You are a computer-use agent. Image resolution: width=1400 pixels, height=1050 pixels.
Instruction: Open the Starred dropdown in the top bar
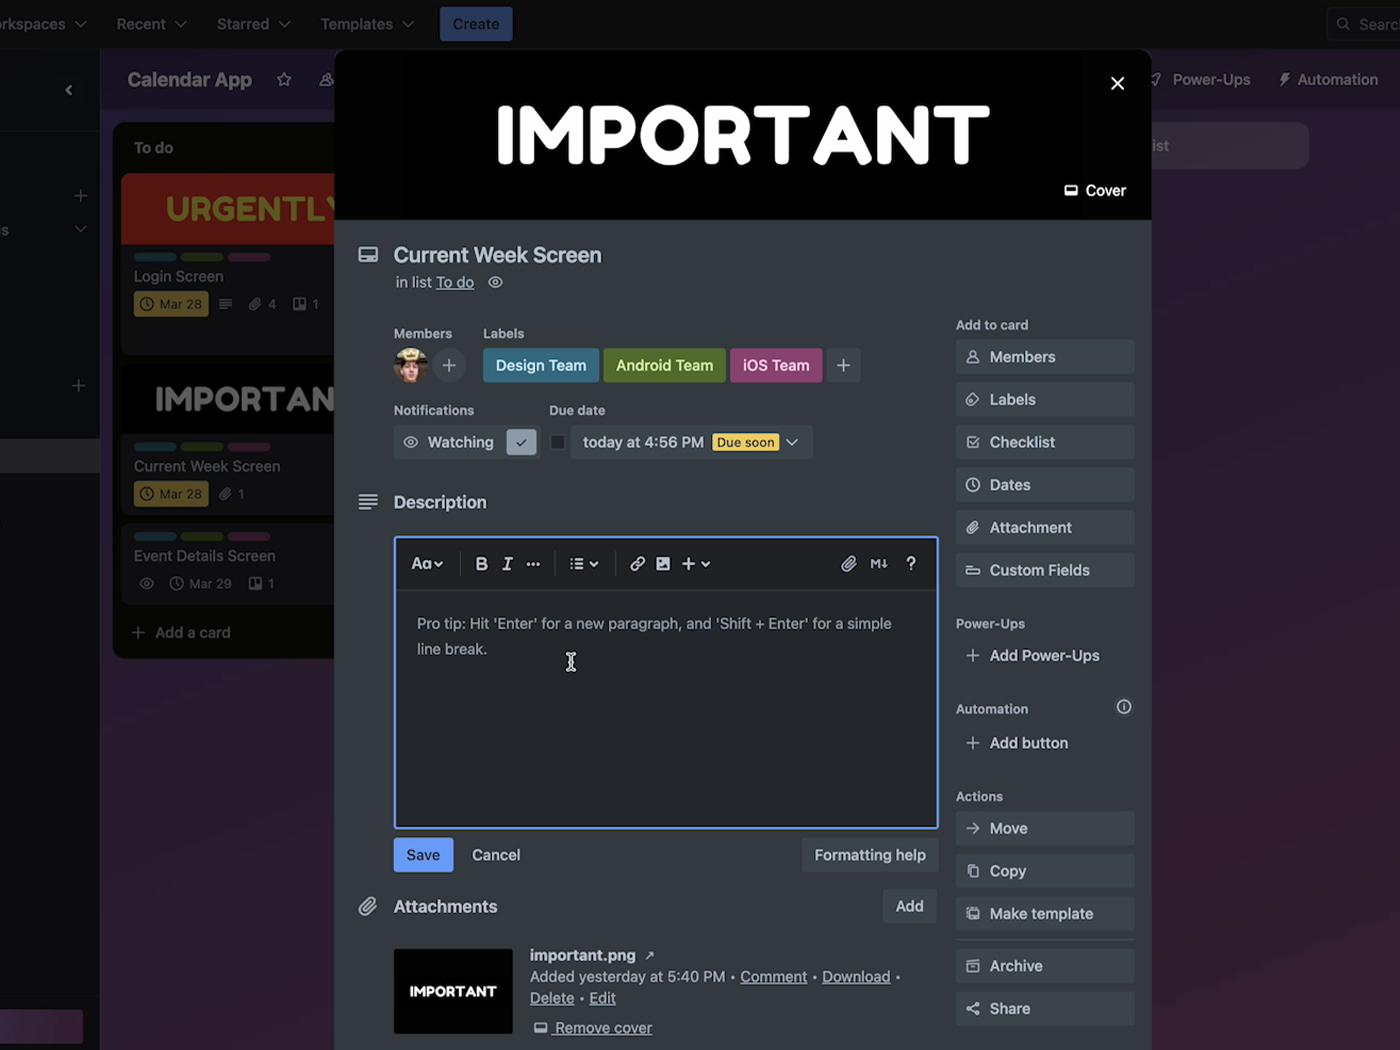253,24
